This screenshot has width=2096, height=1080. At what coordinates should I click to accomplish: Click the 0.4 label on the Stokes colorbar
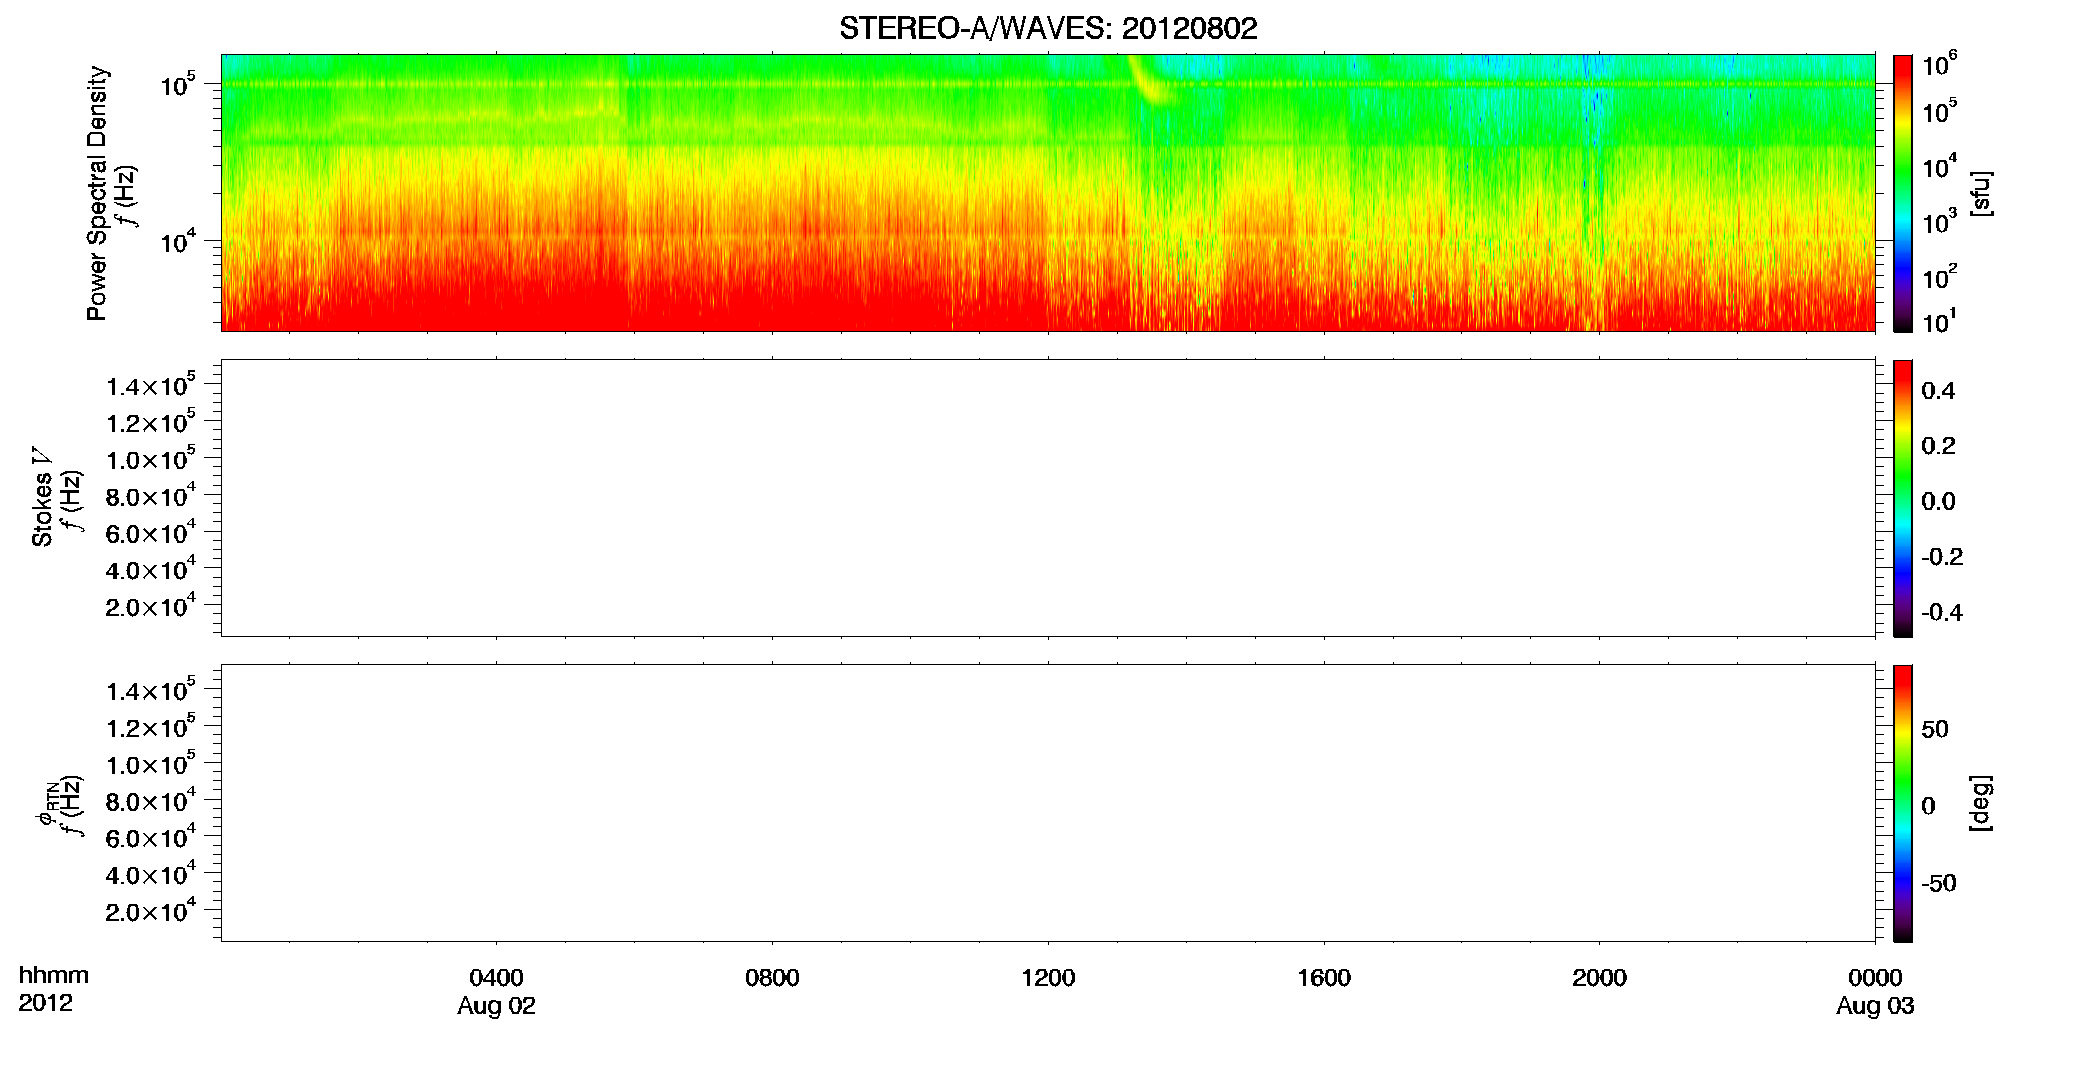(x=1938, y=391)
